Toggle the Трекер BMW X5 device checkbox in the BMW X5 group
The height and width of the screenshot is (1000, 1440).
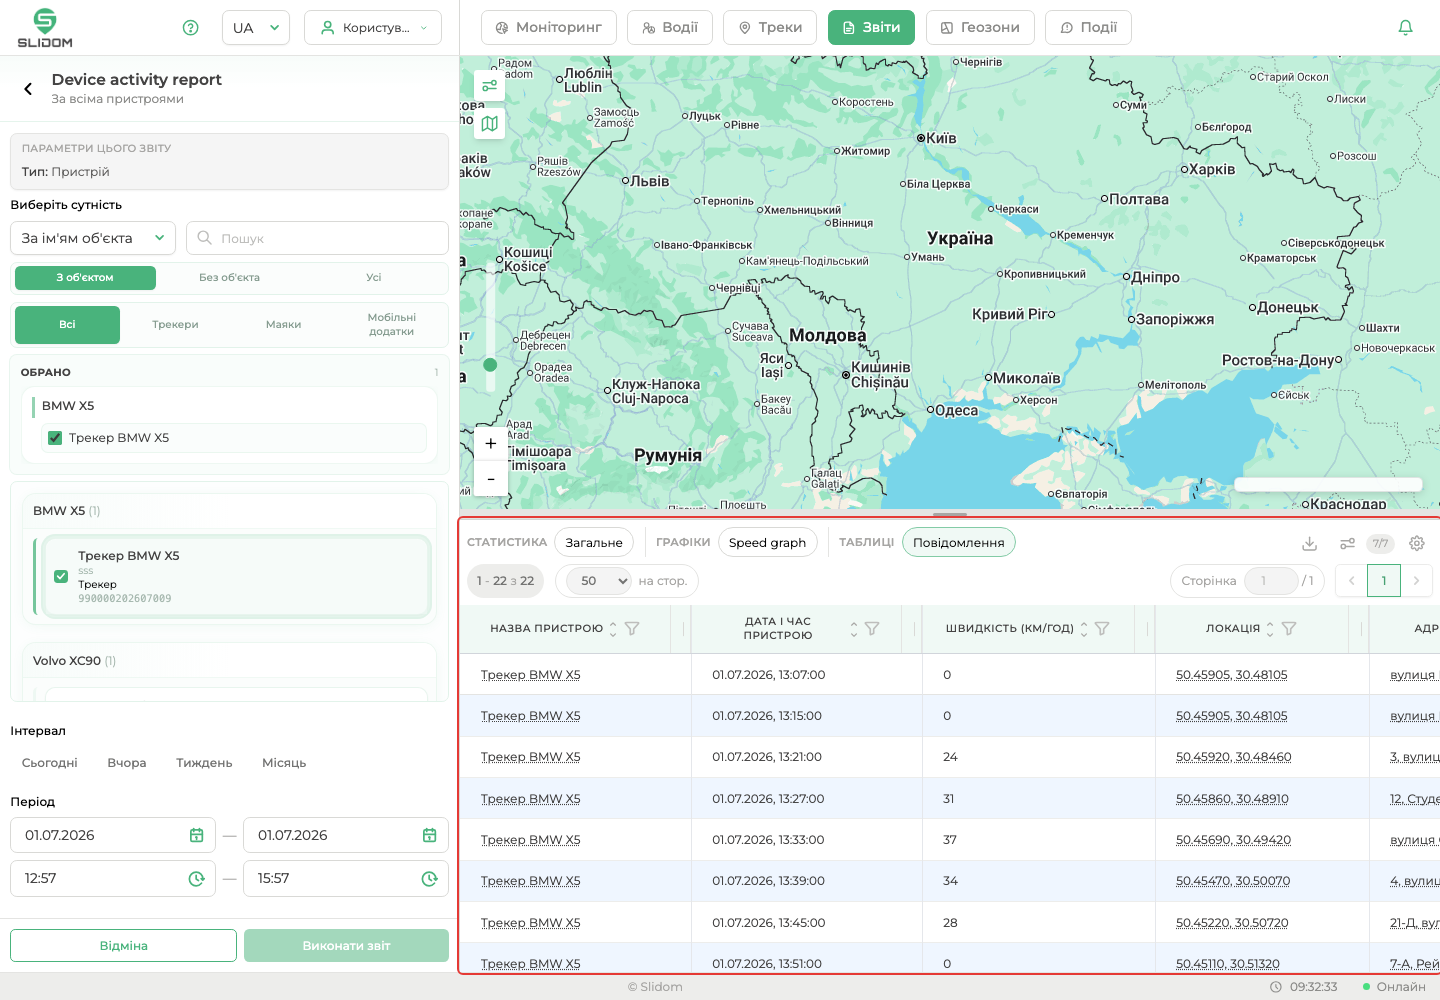click(x=61, y=576)
